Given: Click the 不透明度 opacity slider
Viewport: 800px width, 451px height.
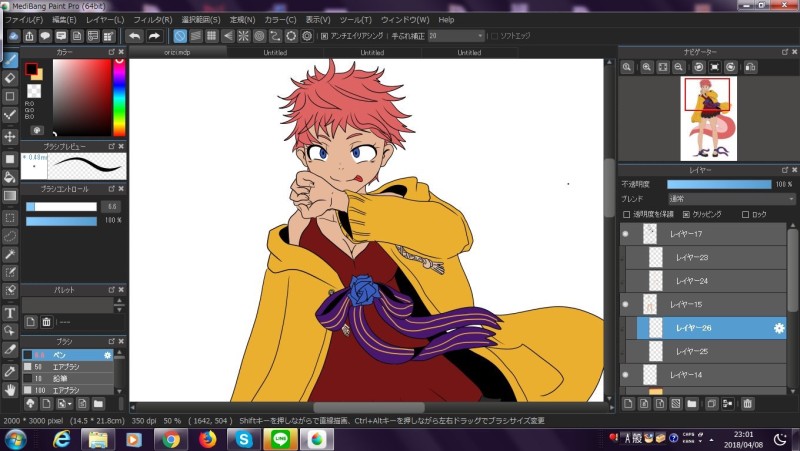Looking at the screenshot, I should click(x=719, y=184).
